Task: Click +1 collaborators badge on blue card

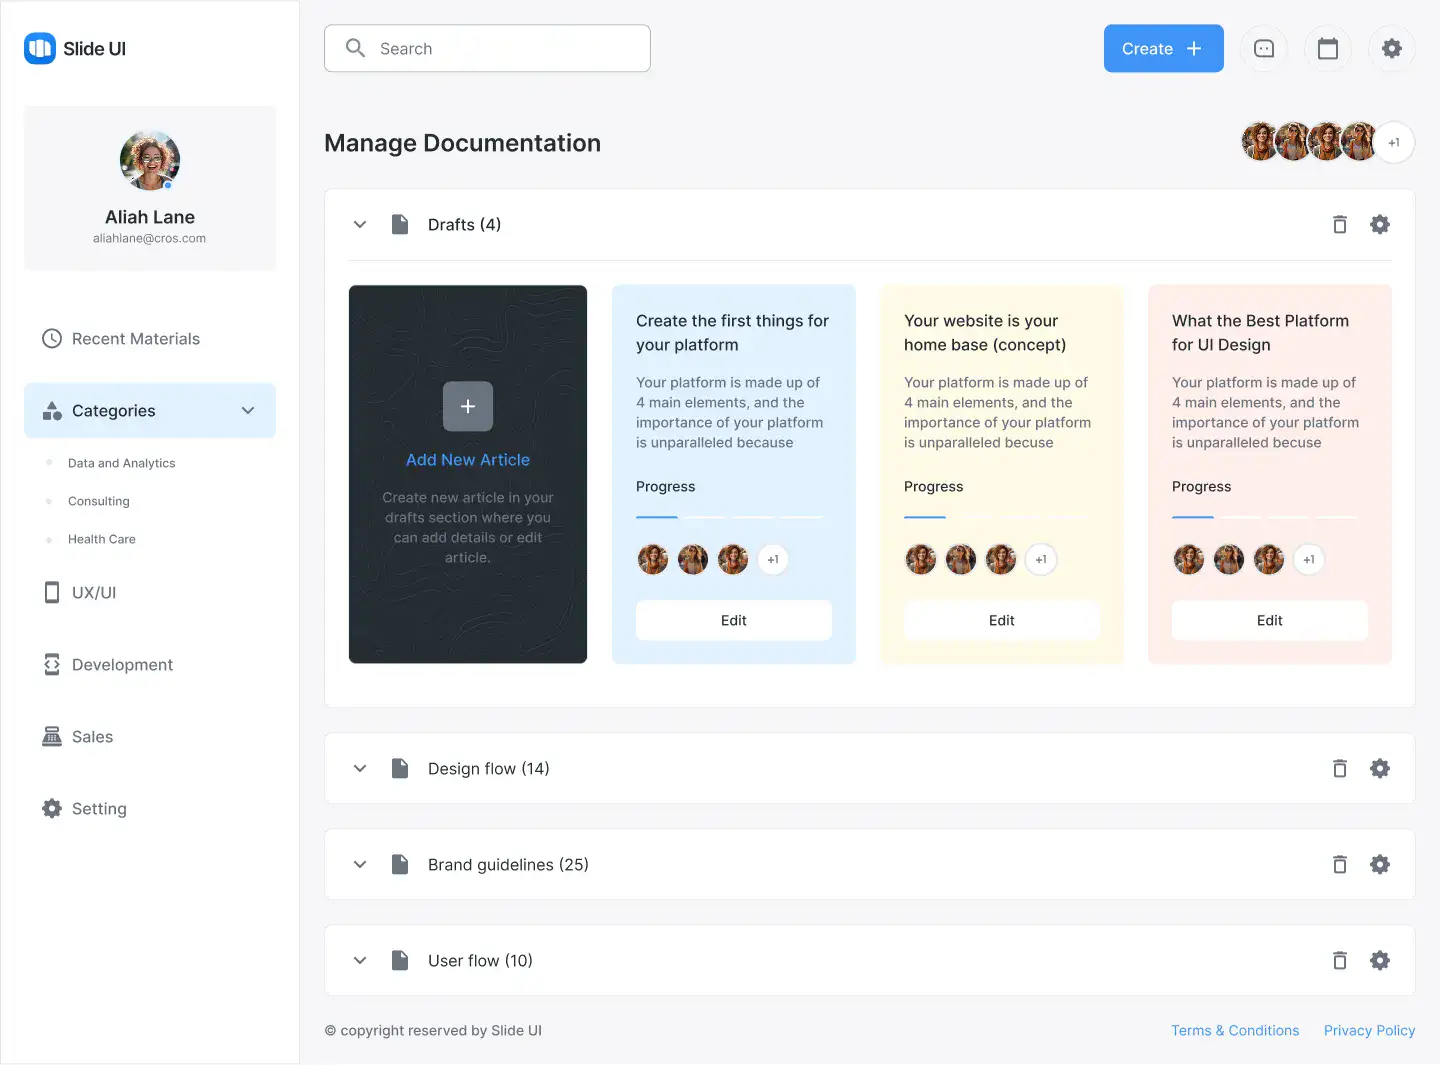Action: (773, 559)
